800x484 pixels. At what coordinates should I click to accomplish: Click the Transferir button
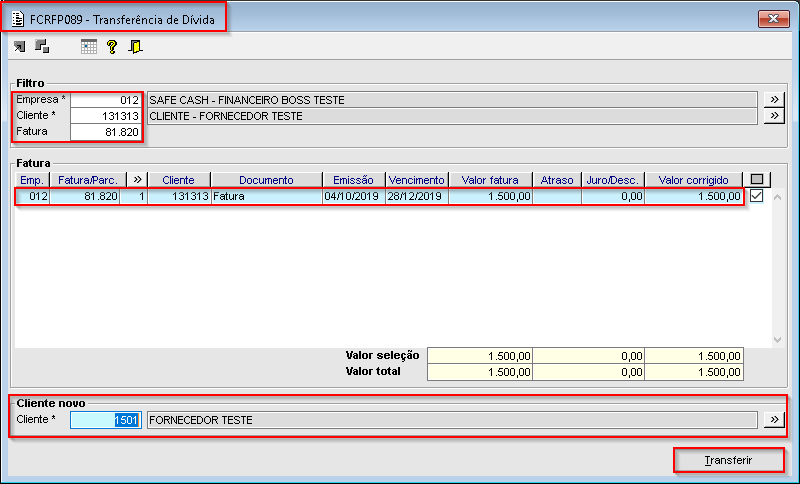[x=729, y=460]
